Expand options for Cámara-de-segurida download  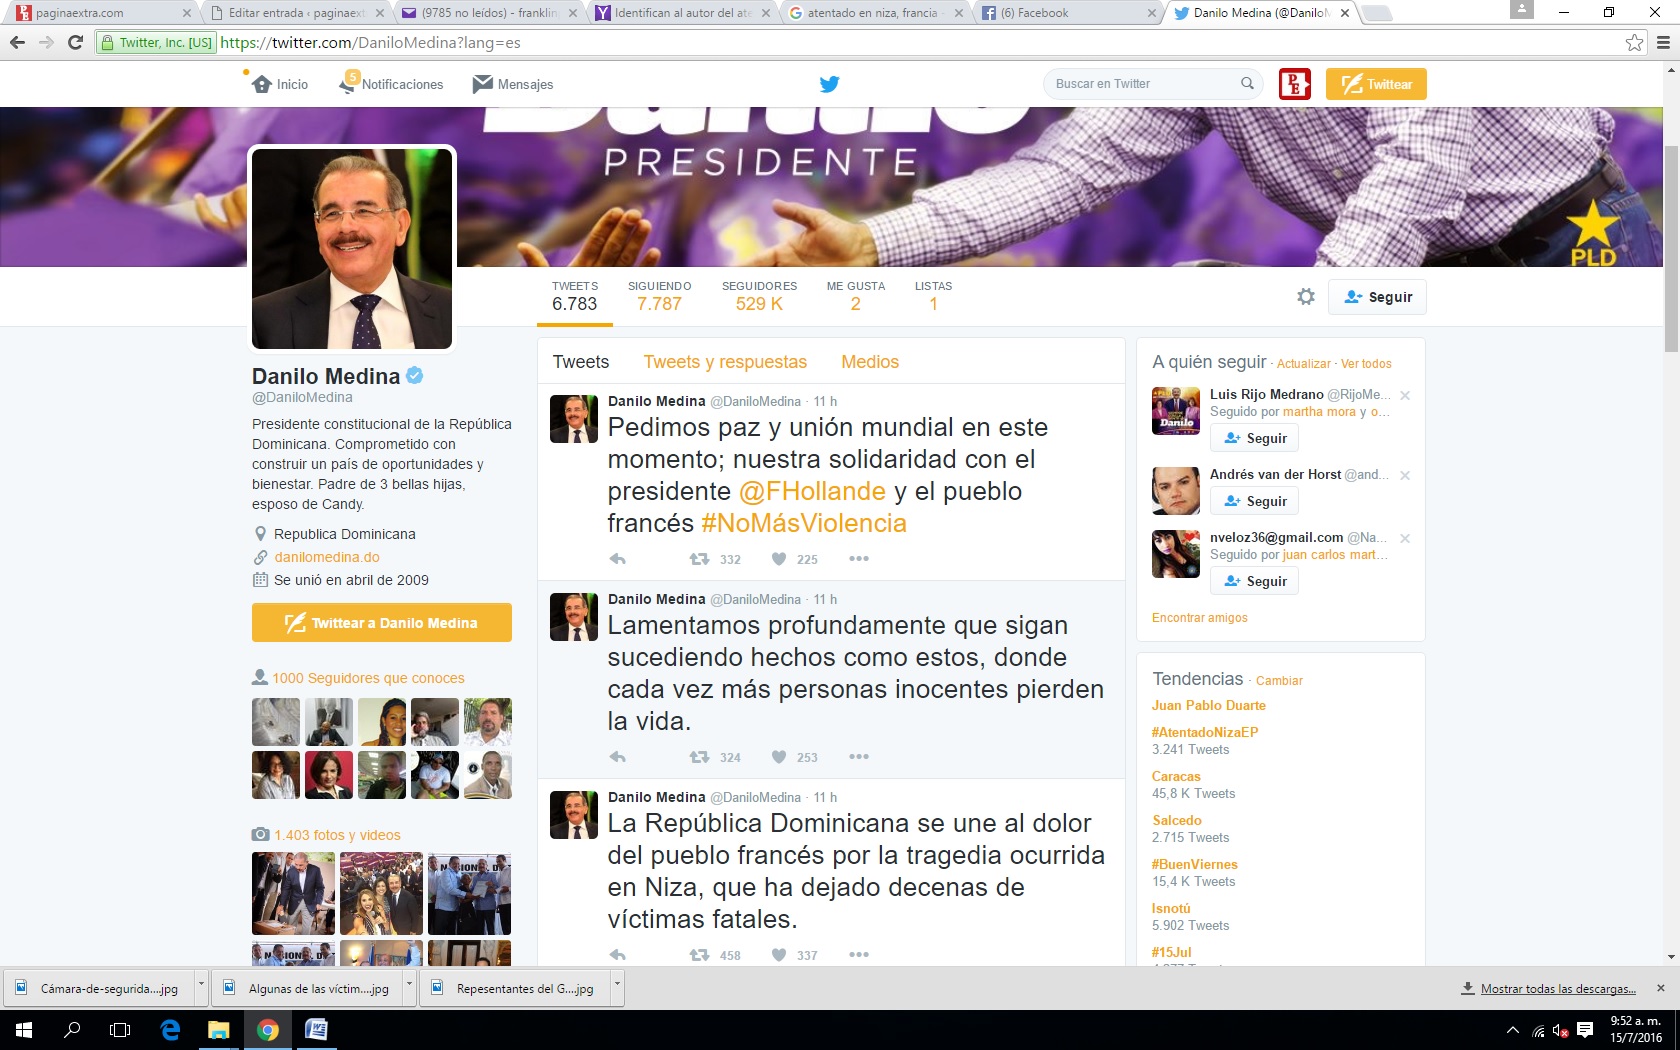[201, 988]
